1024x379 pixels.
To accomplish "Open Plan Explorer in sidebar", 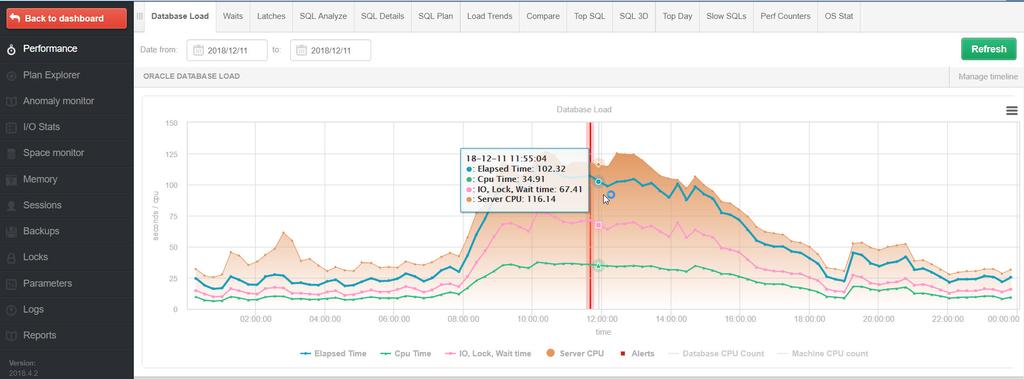I will 51,75.
